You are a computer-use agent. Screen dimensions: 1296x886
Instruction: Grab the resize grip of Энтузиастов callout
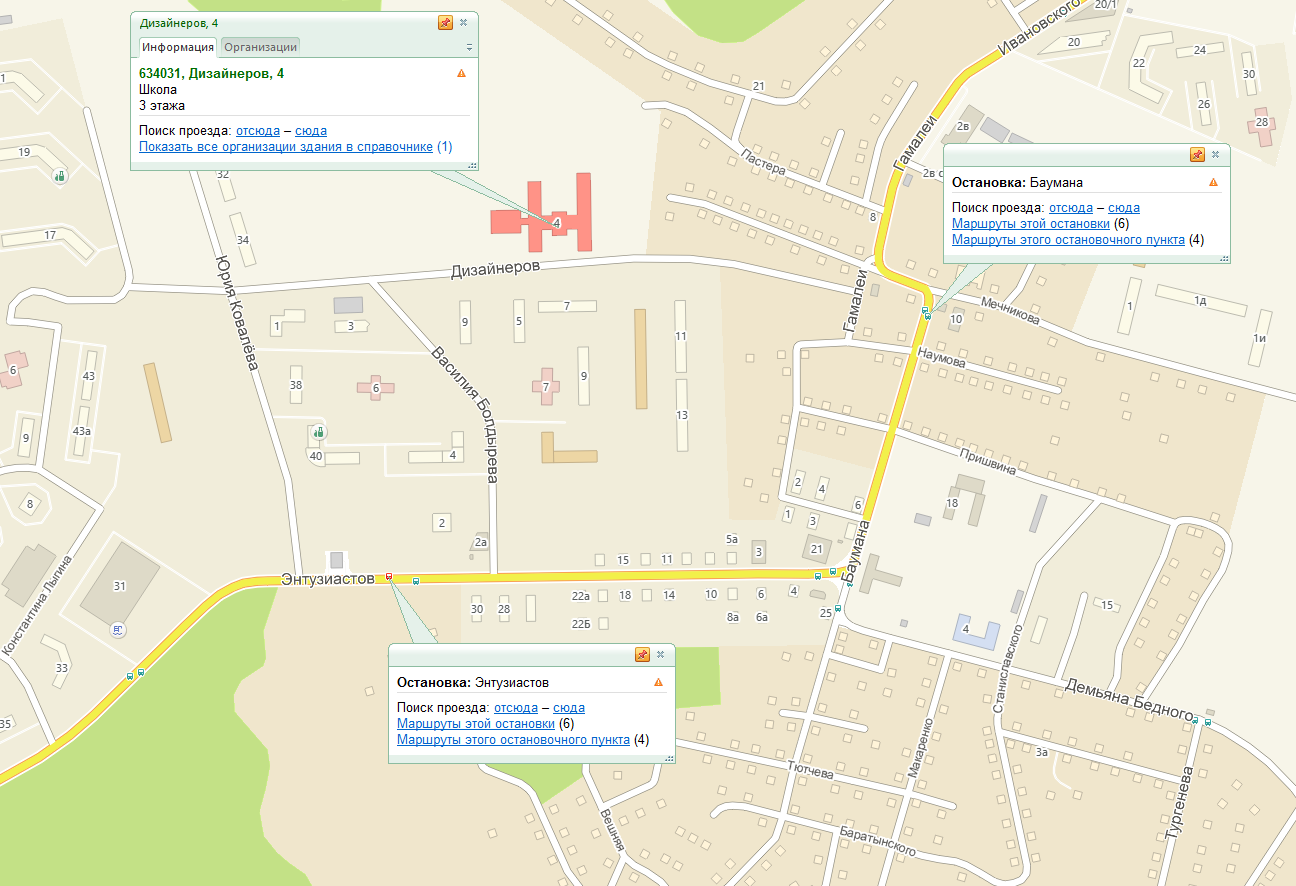coord(667,757)
